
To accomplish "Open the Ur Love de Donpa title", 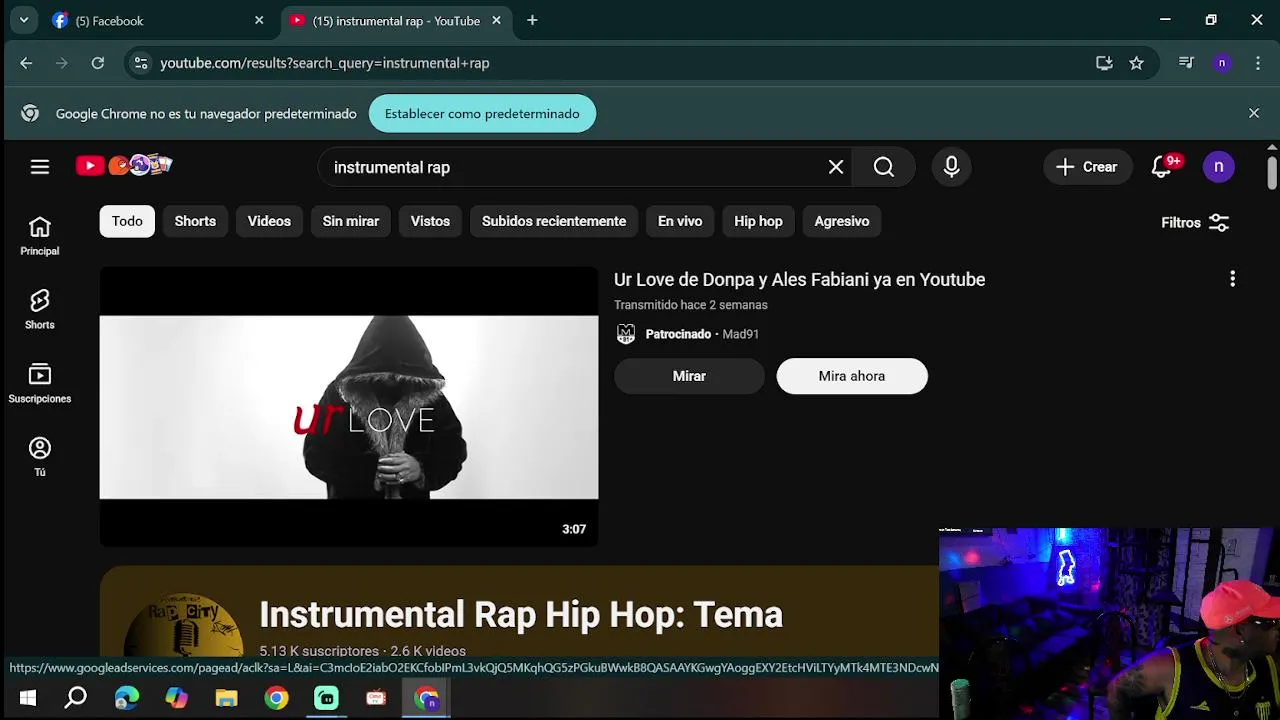I will 799,280.
